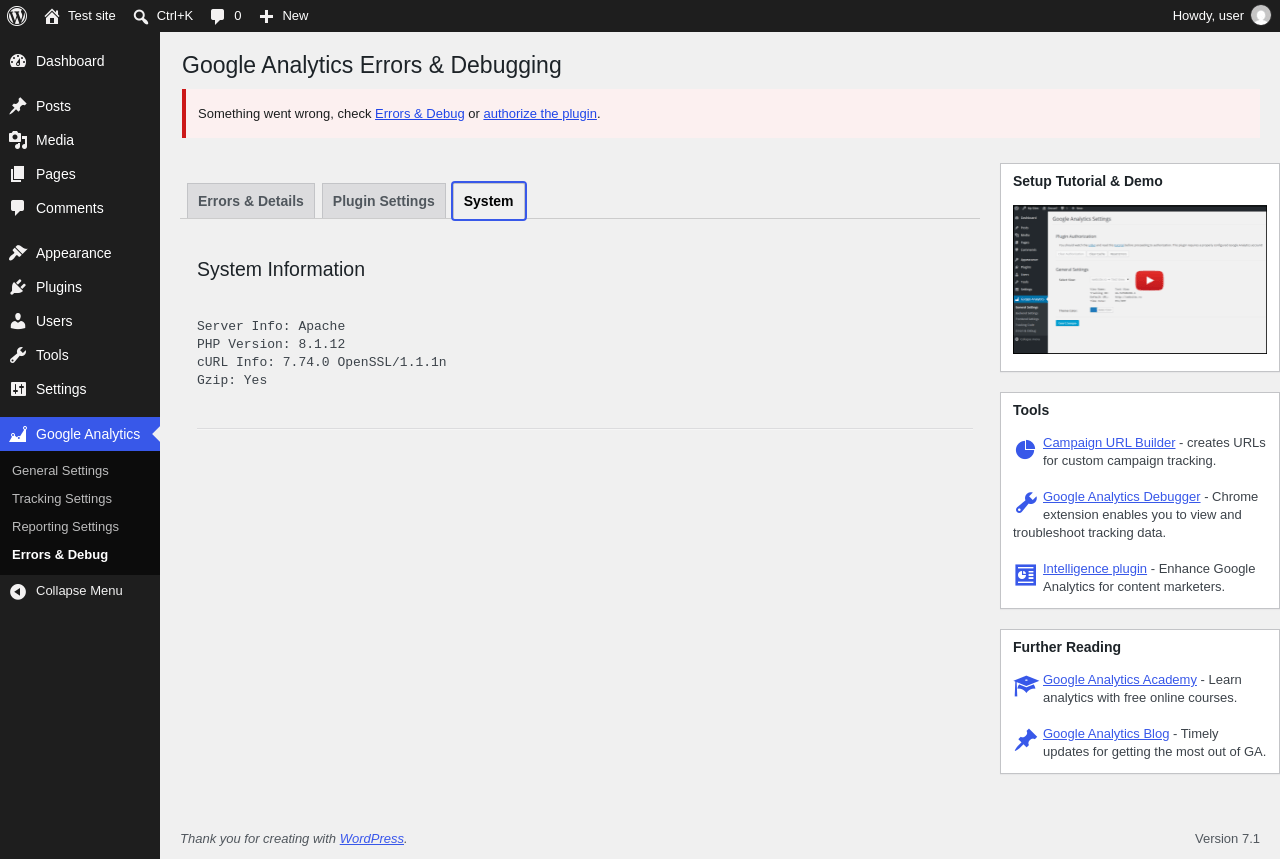Click the Collapse Menu label

(x=79, y=590)
